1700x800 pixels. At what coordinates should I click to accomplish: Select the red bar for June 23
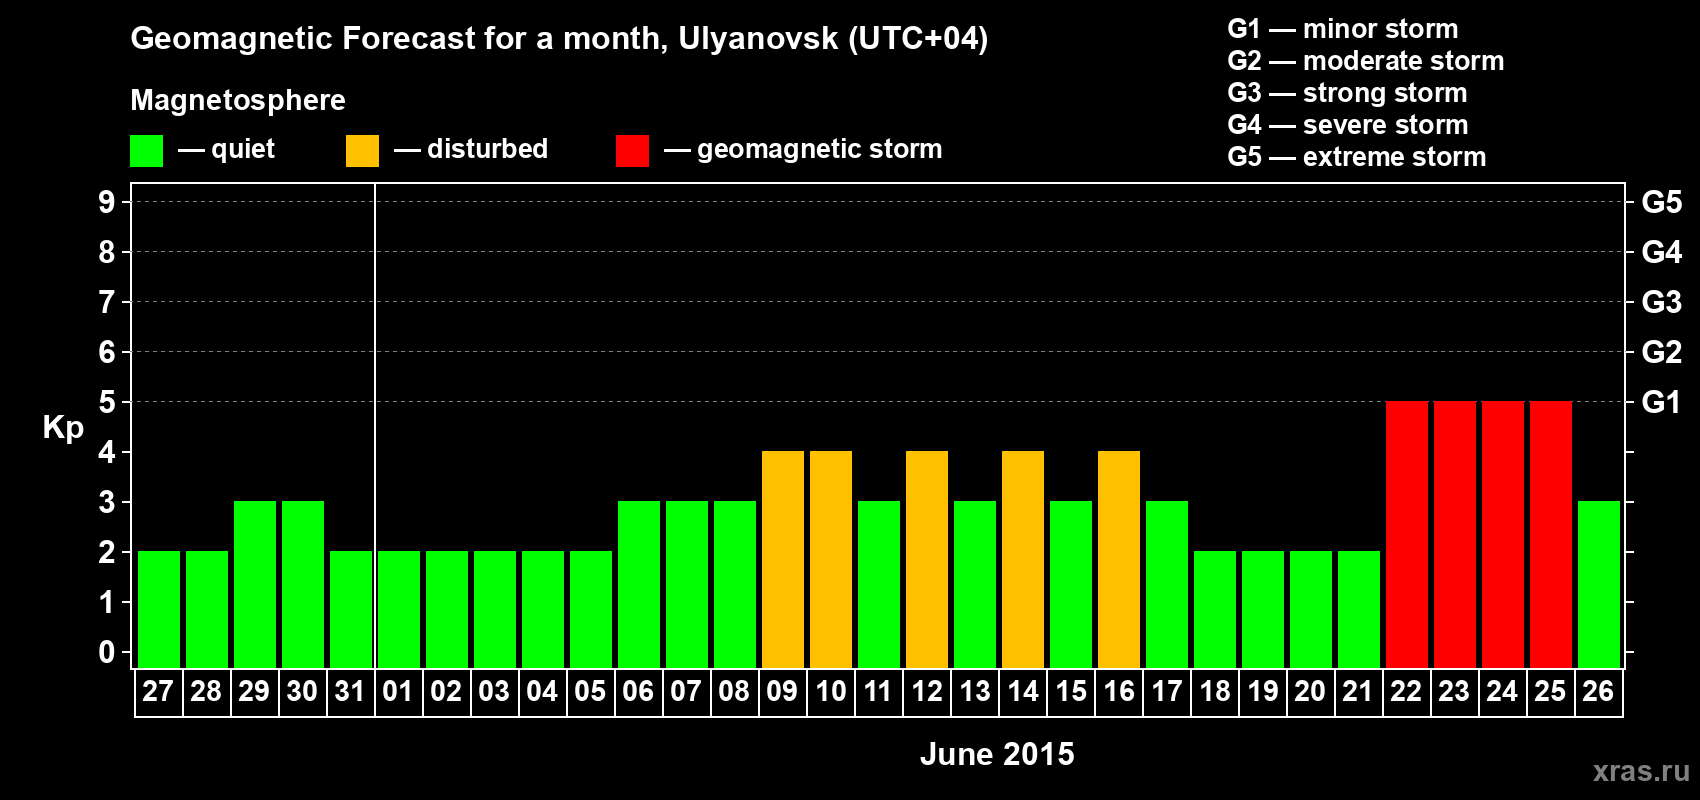click(1455, 534)
